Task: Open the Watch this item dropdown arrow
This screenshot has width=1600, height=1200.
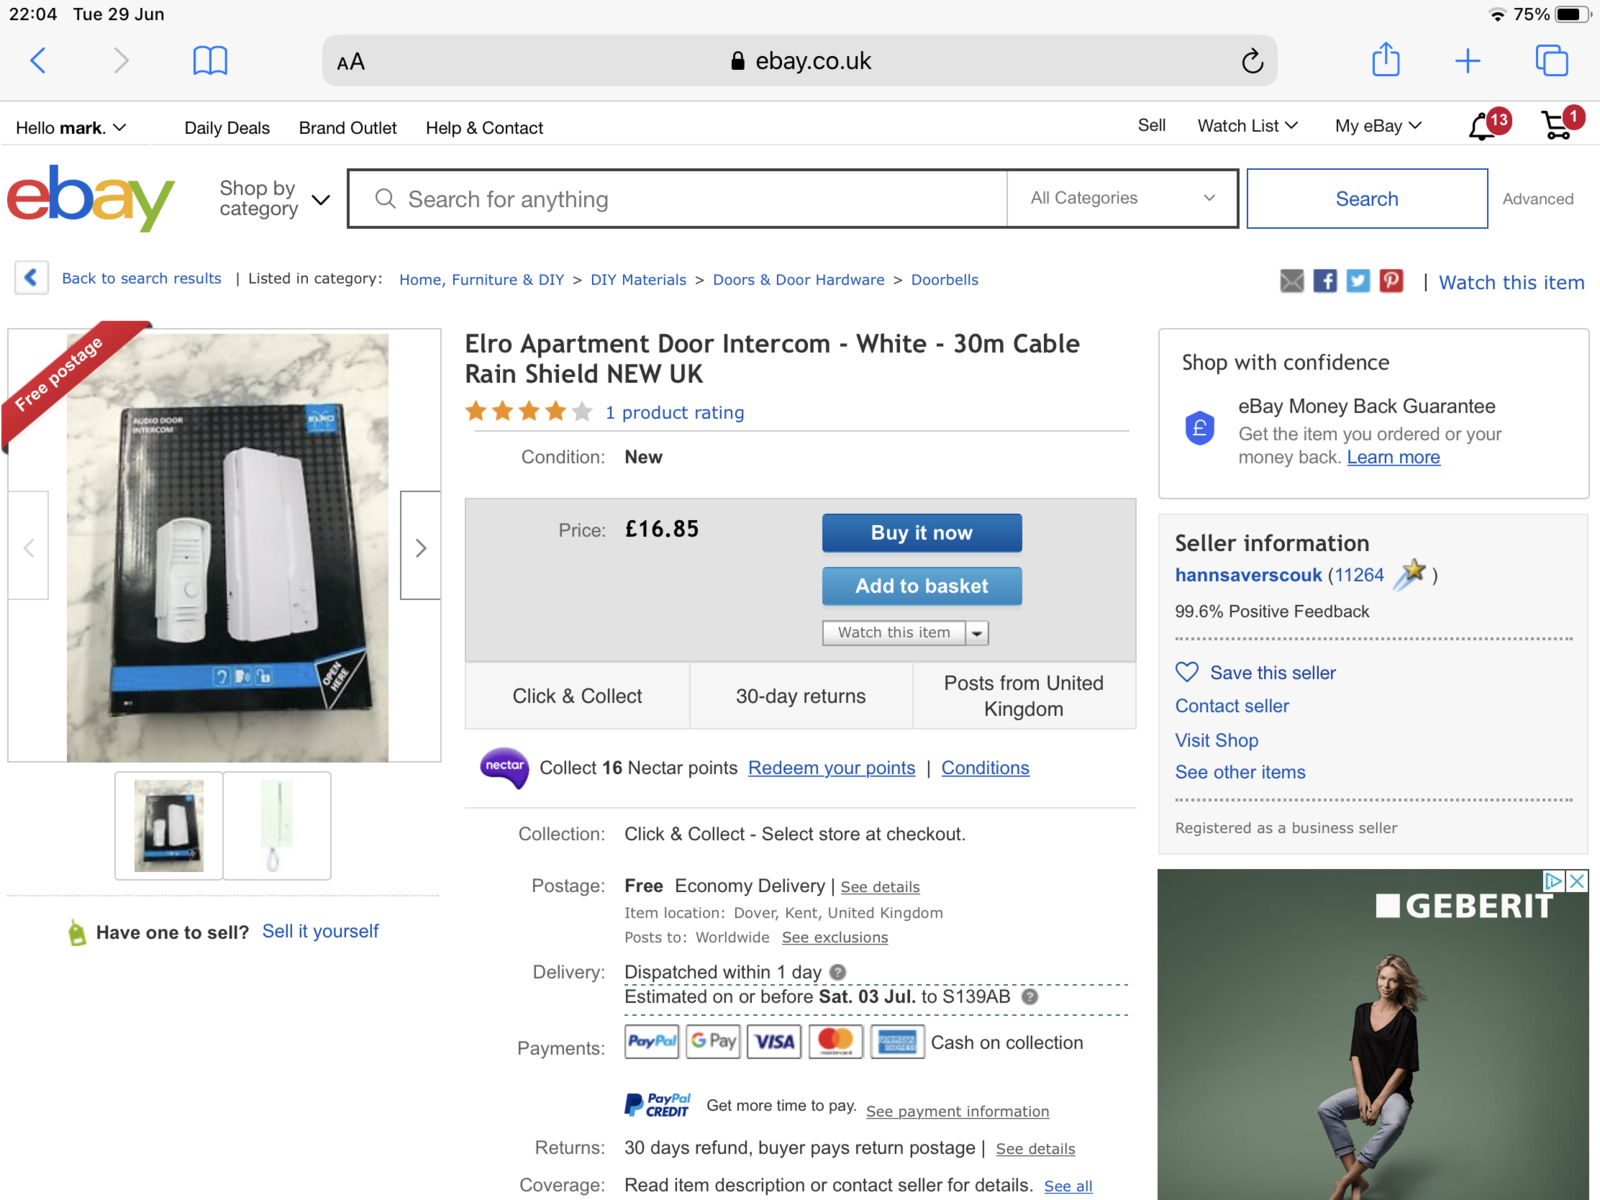Action: [977, 633]
